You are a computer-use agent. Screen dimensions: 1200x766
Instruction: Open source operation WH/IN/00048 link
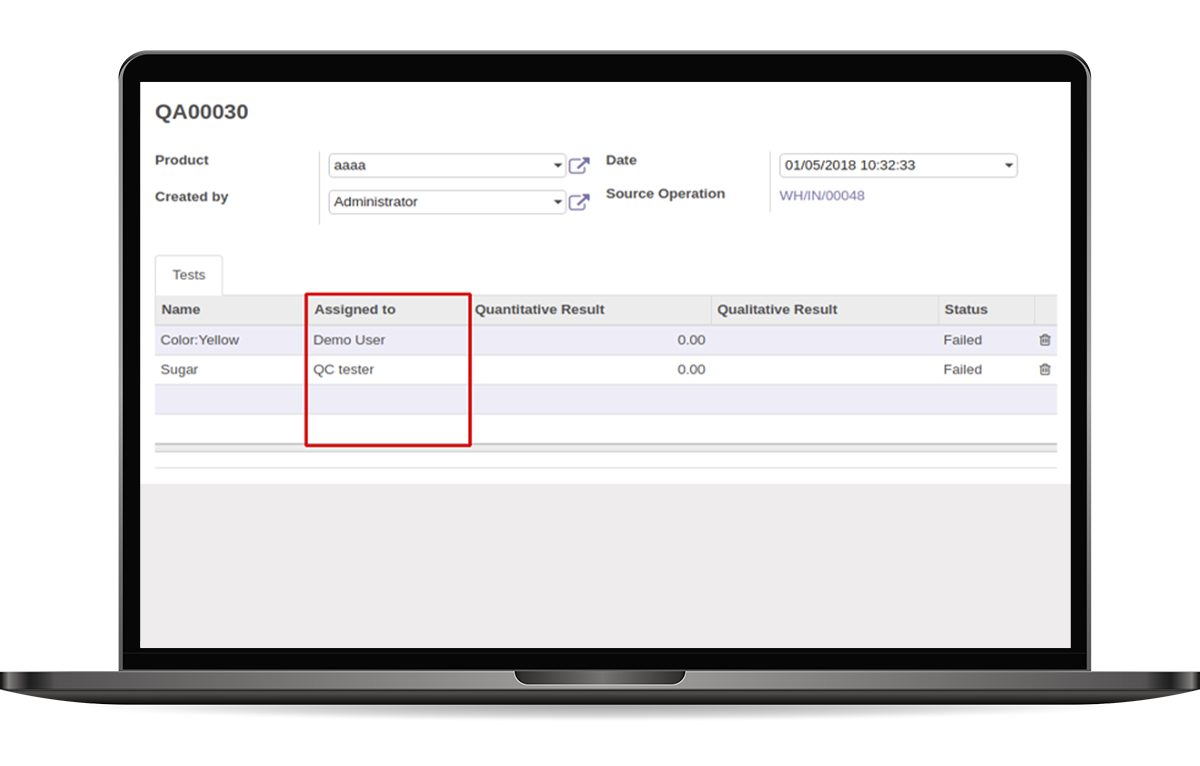tap(822, 196)
